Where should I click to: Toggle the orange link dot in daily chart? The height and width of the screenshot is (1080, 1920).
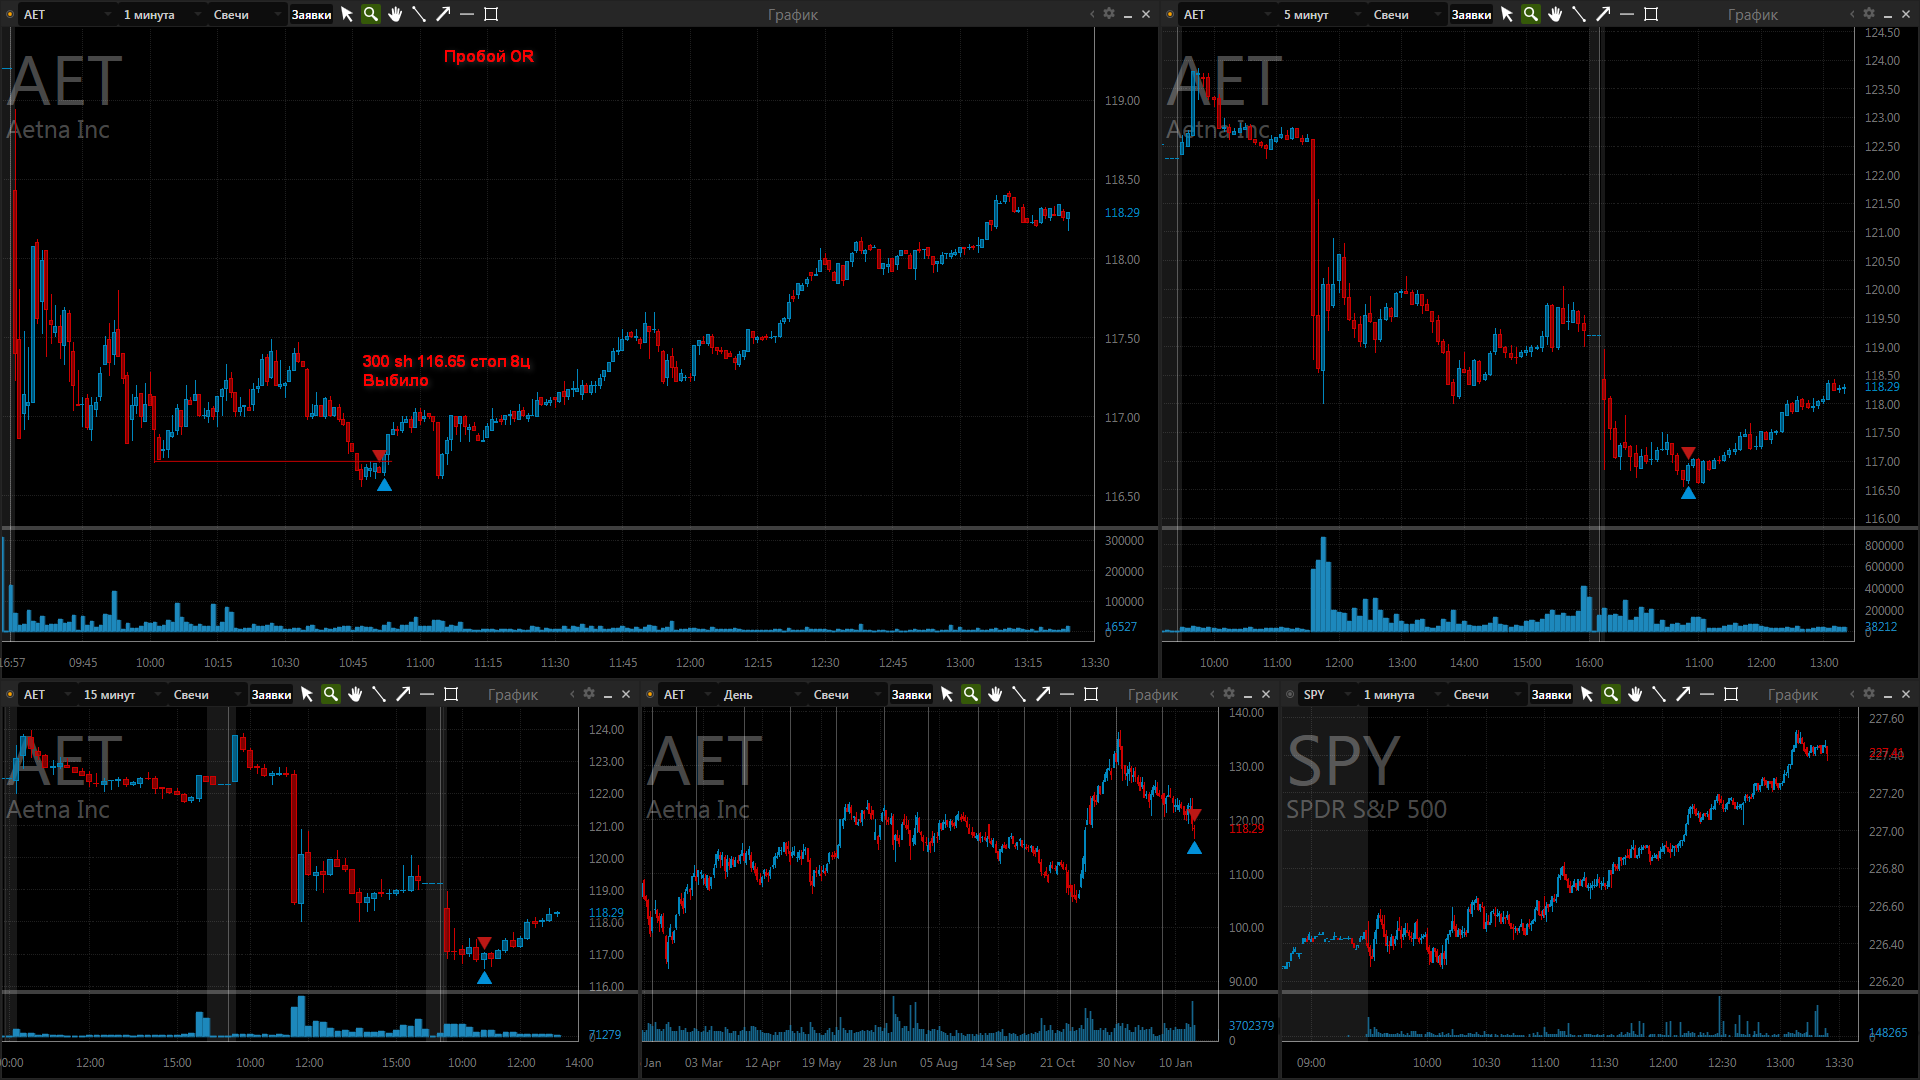coord(650,694)
